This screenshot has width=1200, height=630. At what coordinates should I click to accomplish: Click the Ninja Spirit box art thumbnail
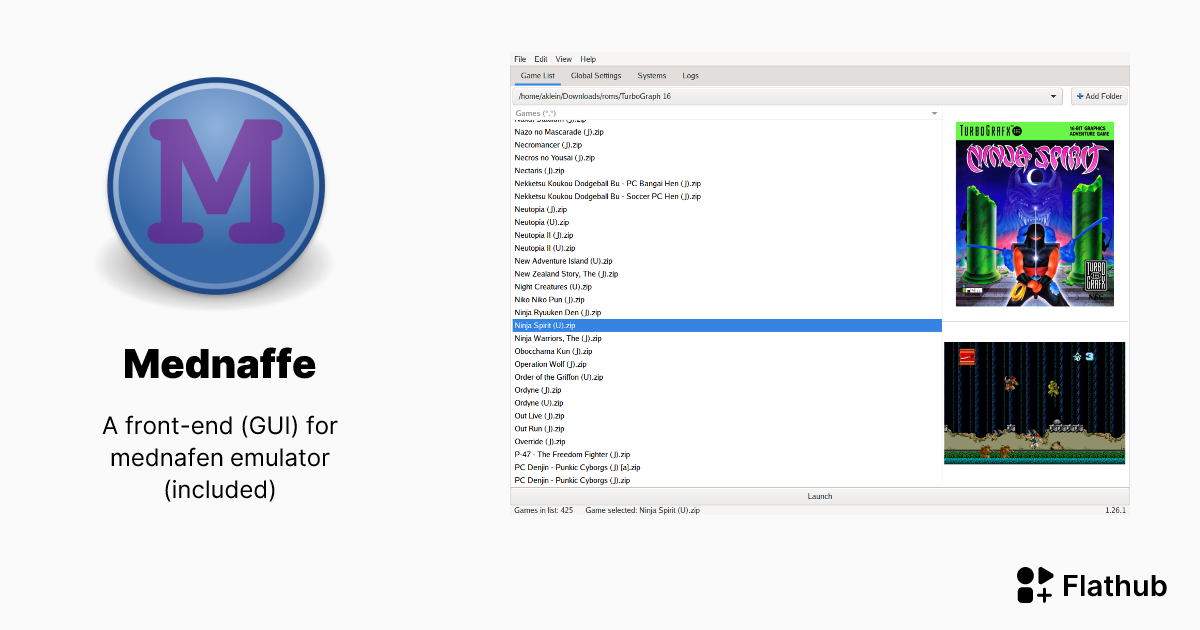pos(1034,213)
